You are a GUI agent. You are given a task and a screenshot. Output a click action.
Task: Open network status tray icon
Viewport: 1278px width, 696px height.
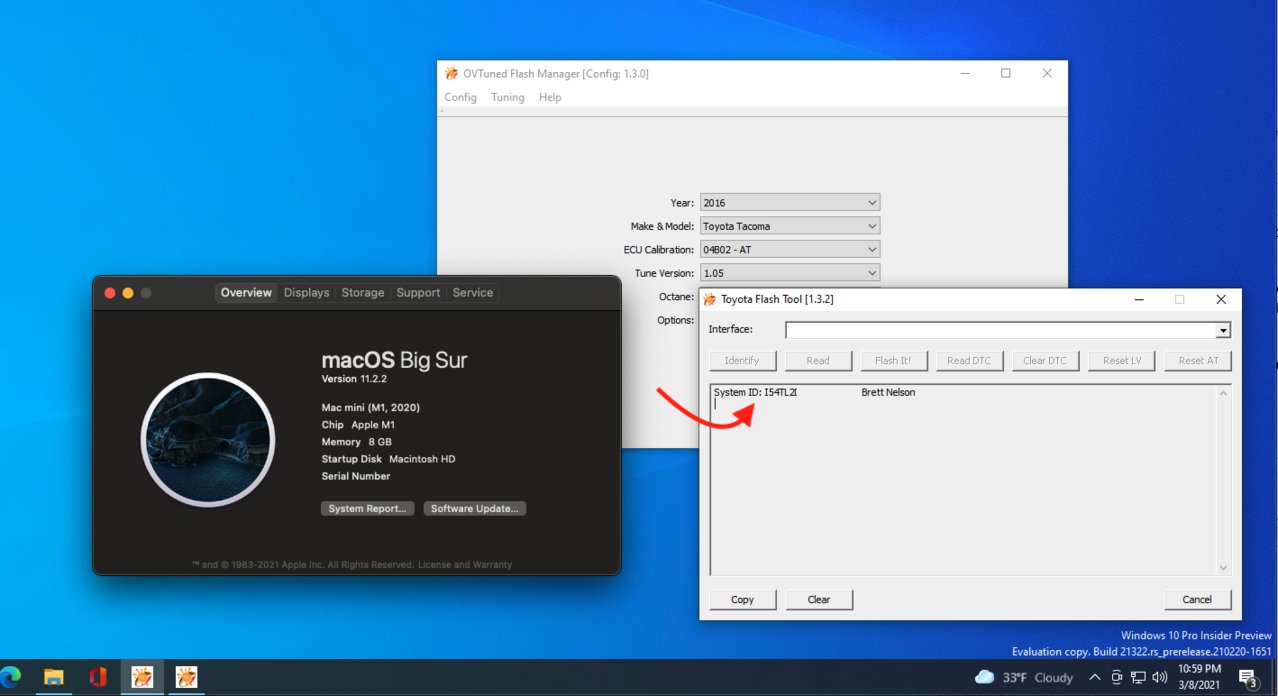pyautogui.click(x=1138, y=677)
